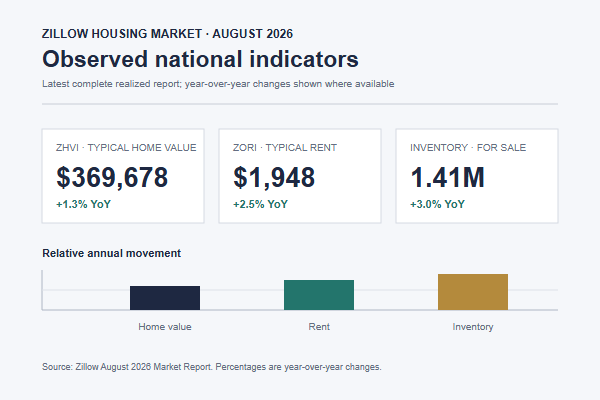This screenshot has width=600, height=400.
Task: Click the 'Rent' axis label
Action: coord(319,327)
